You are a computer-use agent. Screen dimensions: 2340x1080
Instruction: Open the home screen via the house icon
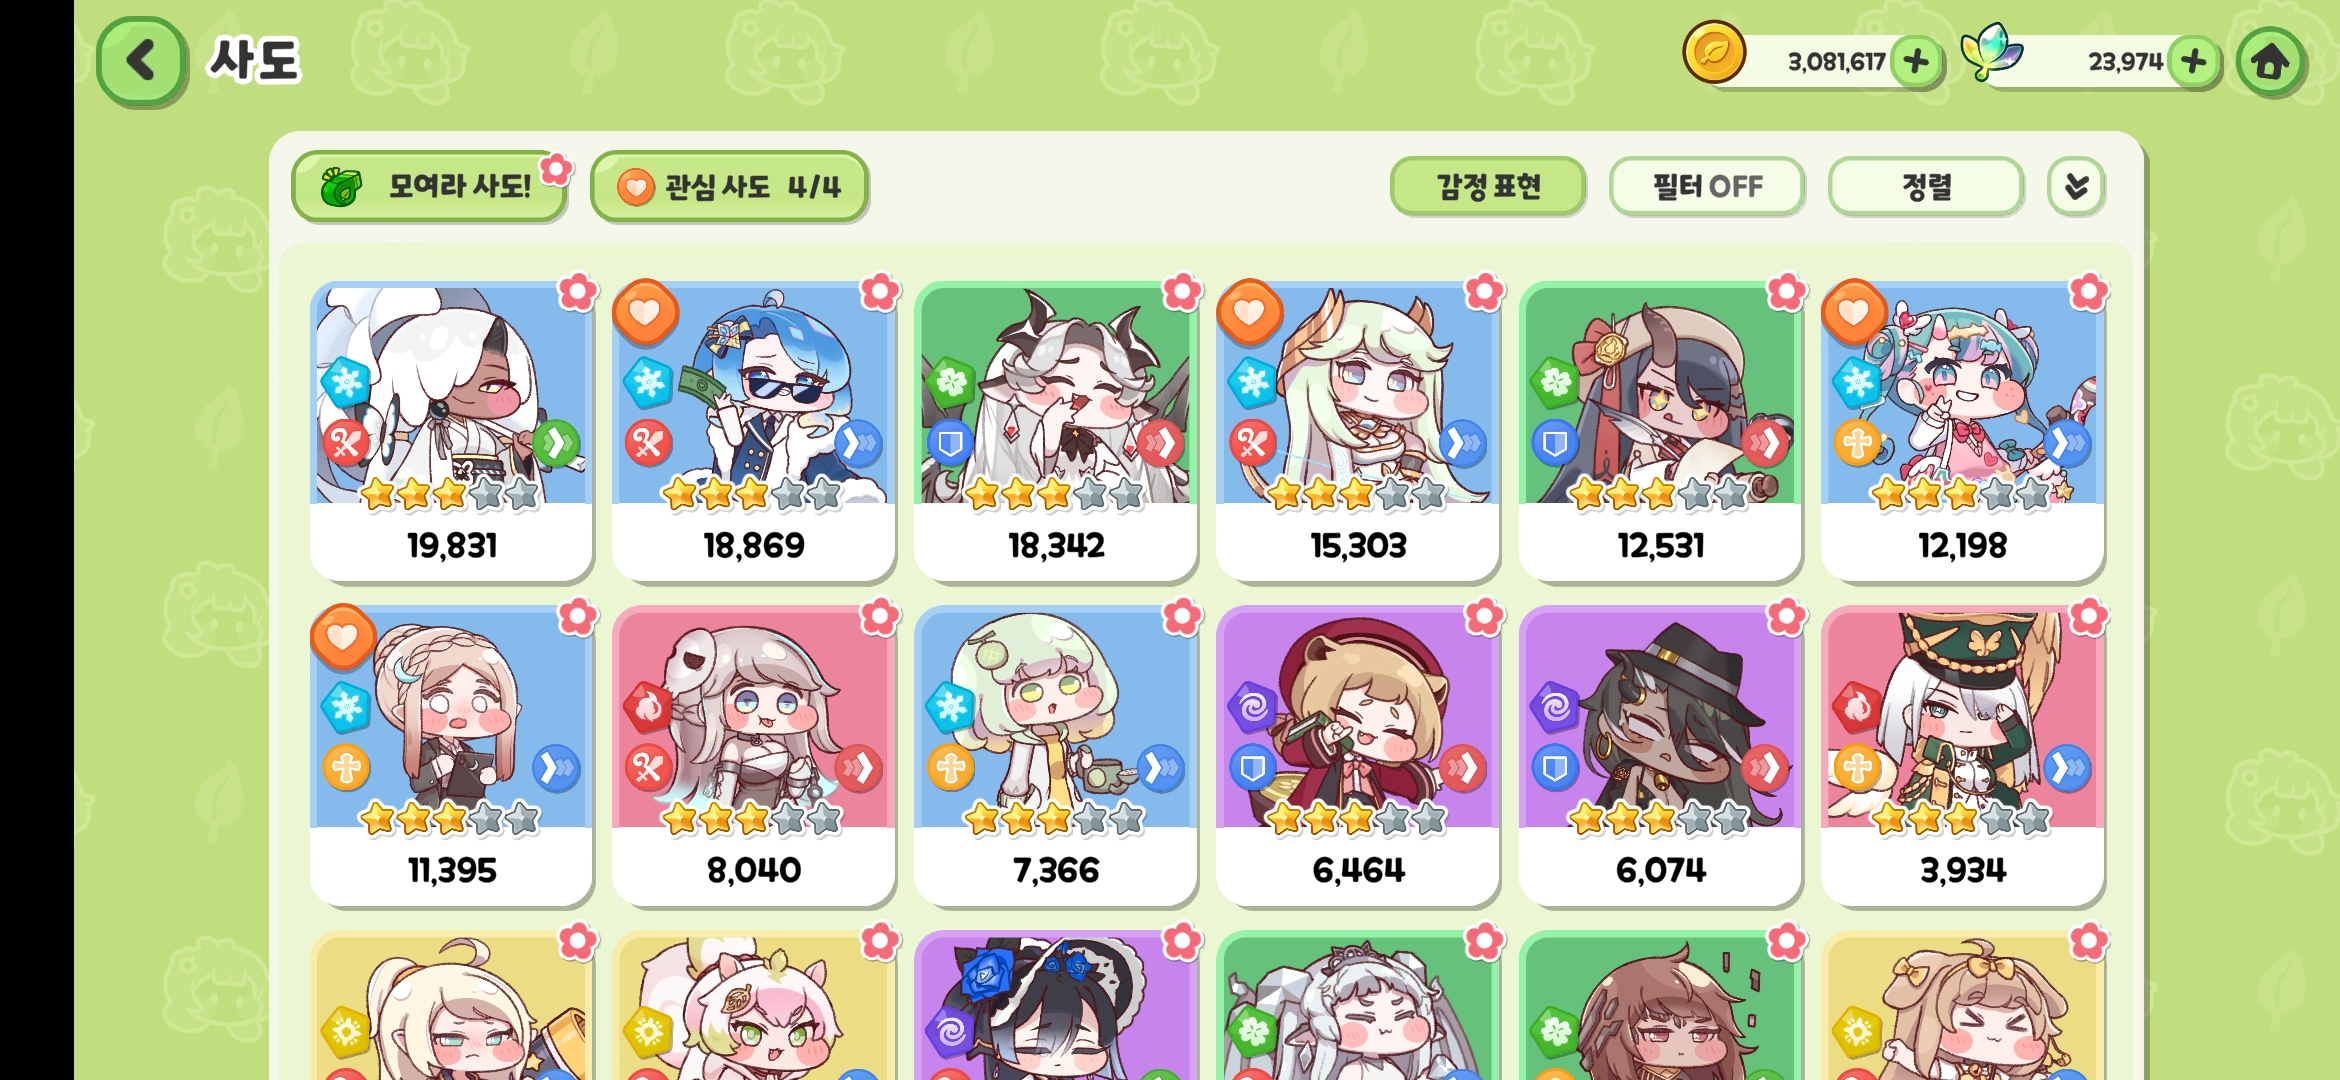[2270, 62]
